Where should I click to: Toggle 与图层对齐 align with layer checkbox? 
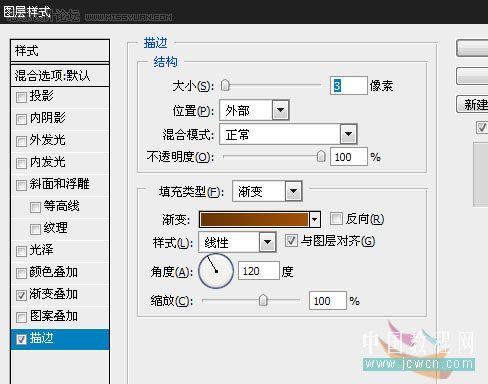coord(291,240)
